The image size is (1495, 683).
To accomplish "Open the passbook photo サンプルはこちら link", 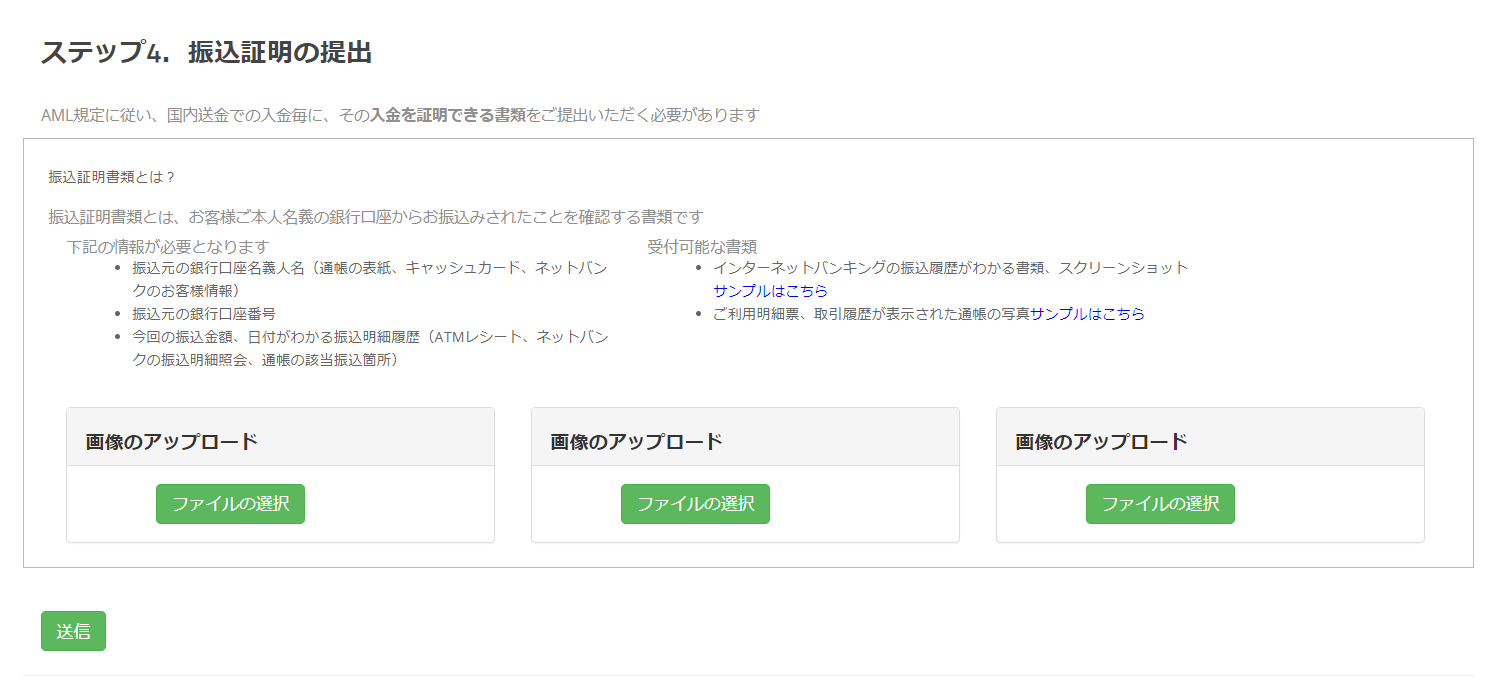I will point(1087,314).
